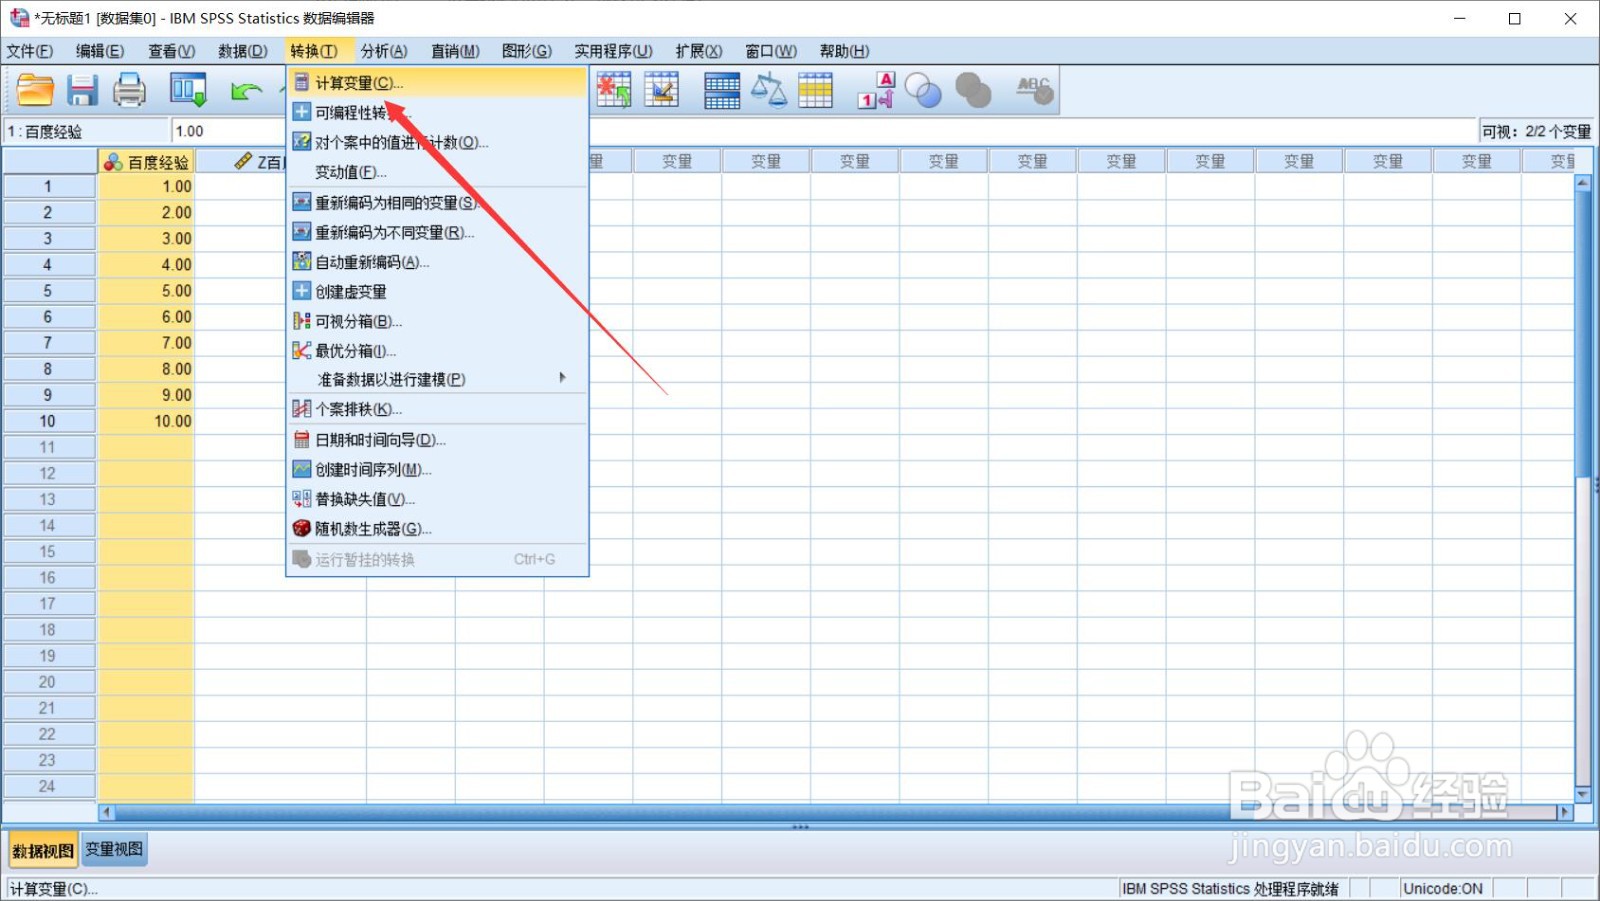Expand 准备数据以进行建模(P) submenu
Image resolution: width=1600 pixels, height=901 pixels.
click(x=437, y=379)
